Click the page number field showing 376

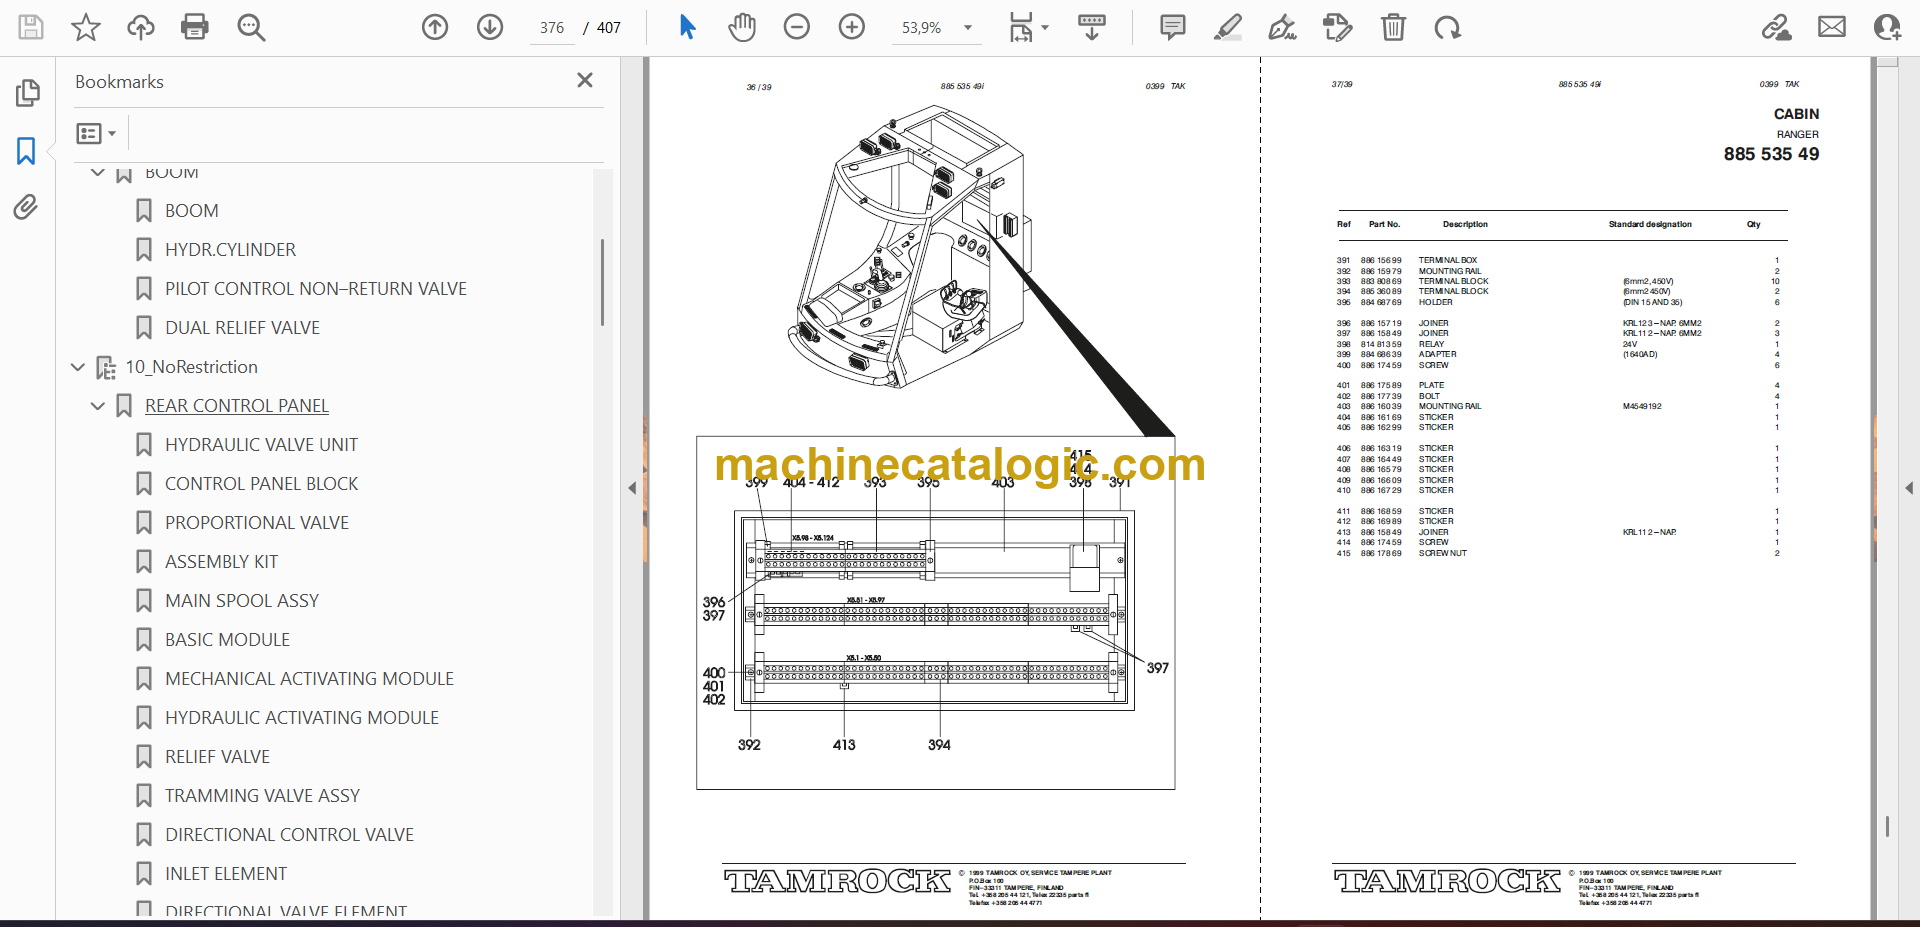[x=552, y=28]
